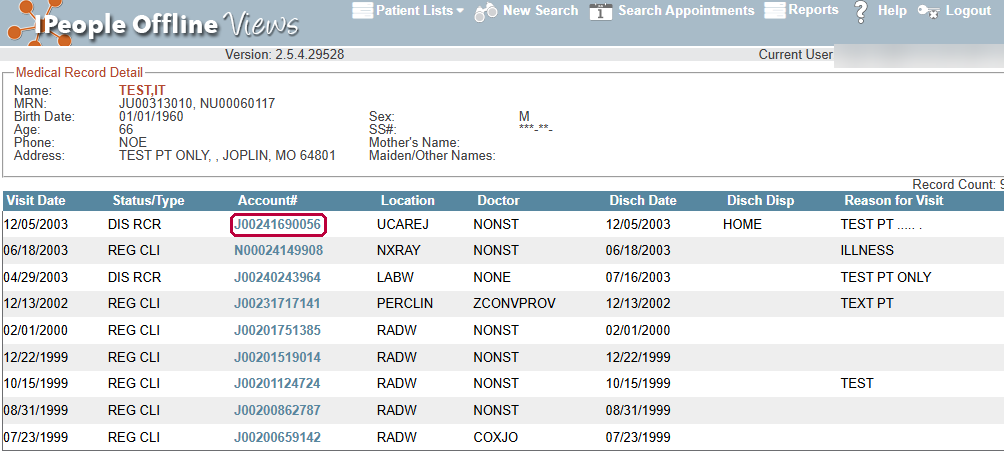Open account J00200659142
This screenshot has width=1004, height=452.
click(277, 437)
